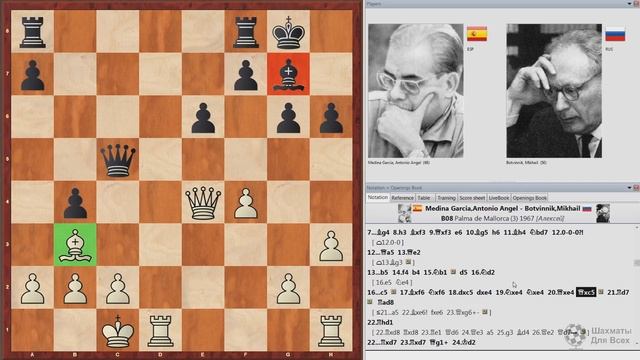This screenshot has height=360, width=640.
Task: Select the black rook on f8
Action: 246,32
